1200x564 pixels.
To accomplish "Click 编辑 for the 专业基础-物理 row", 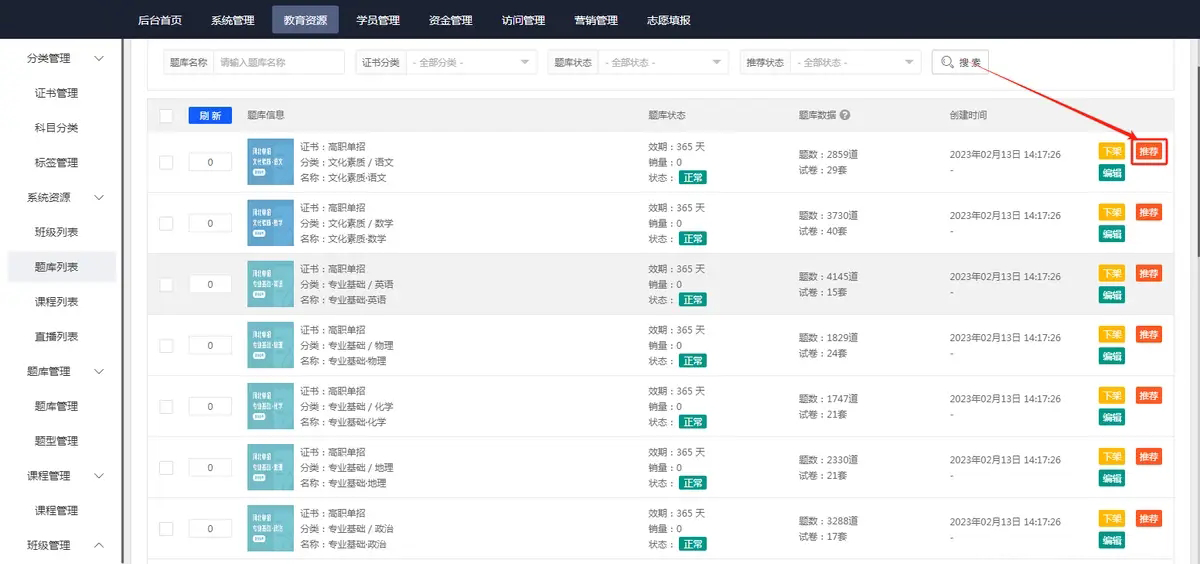I will coord(1111,356).
